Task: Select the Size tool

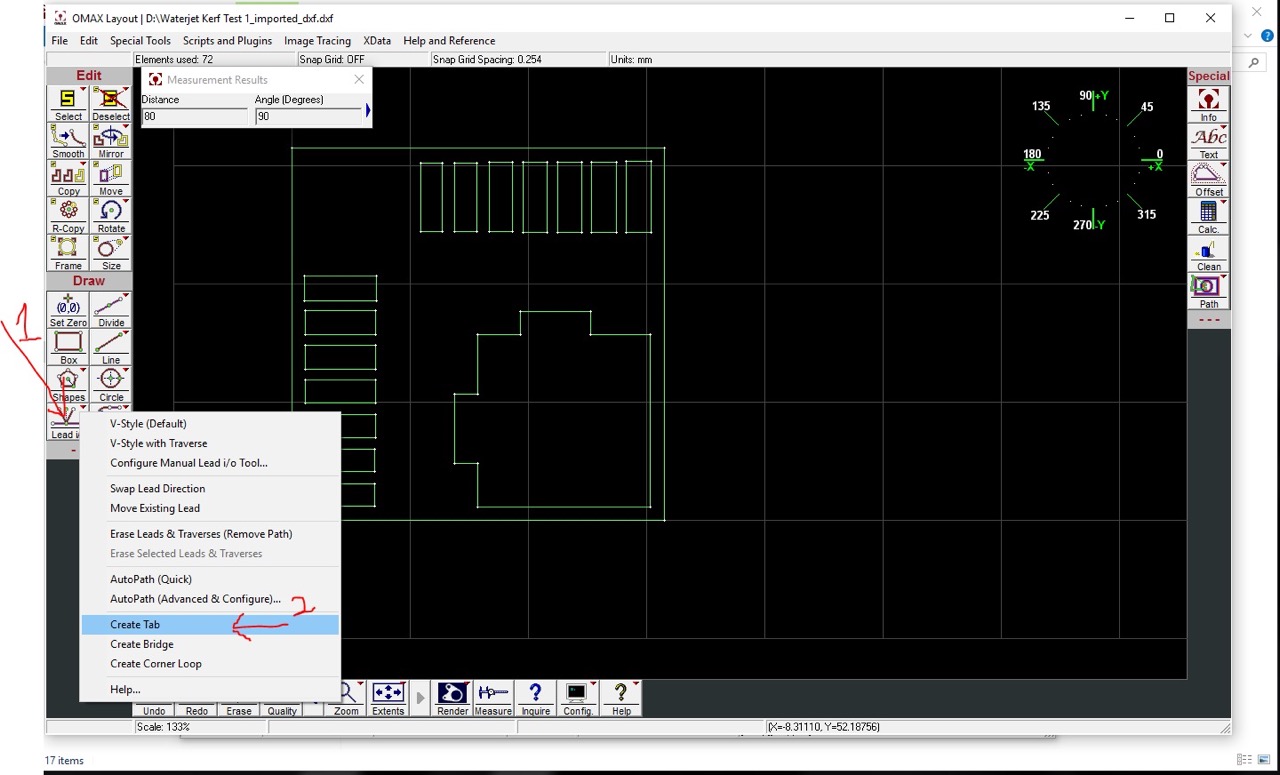Action: click(x=111, y=253)
